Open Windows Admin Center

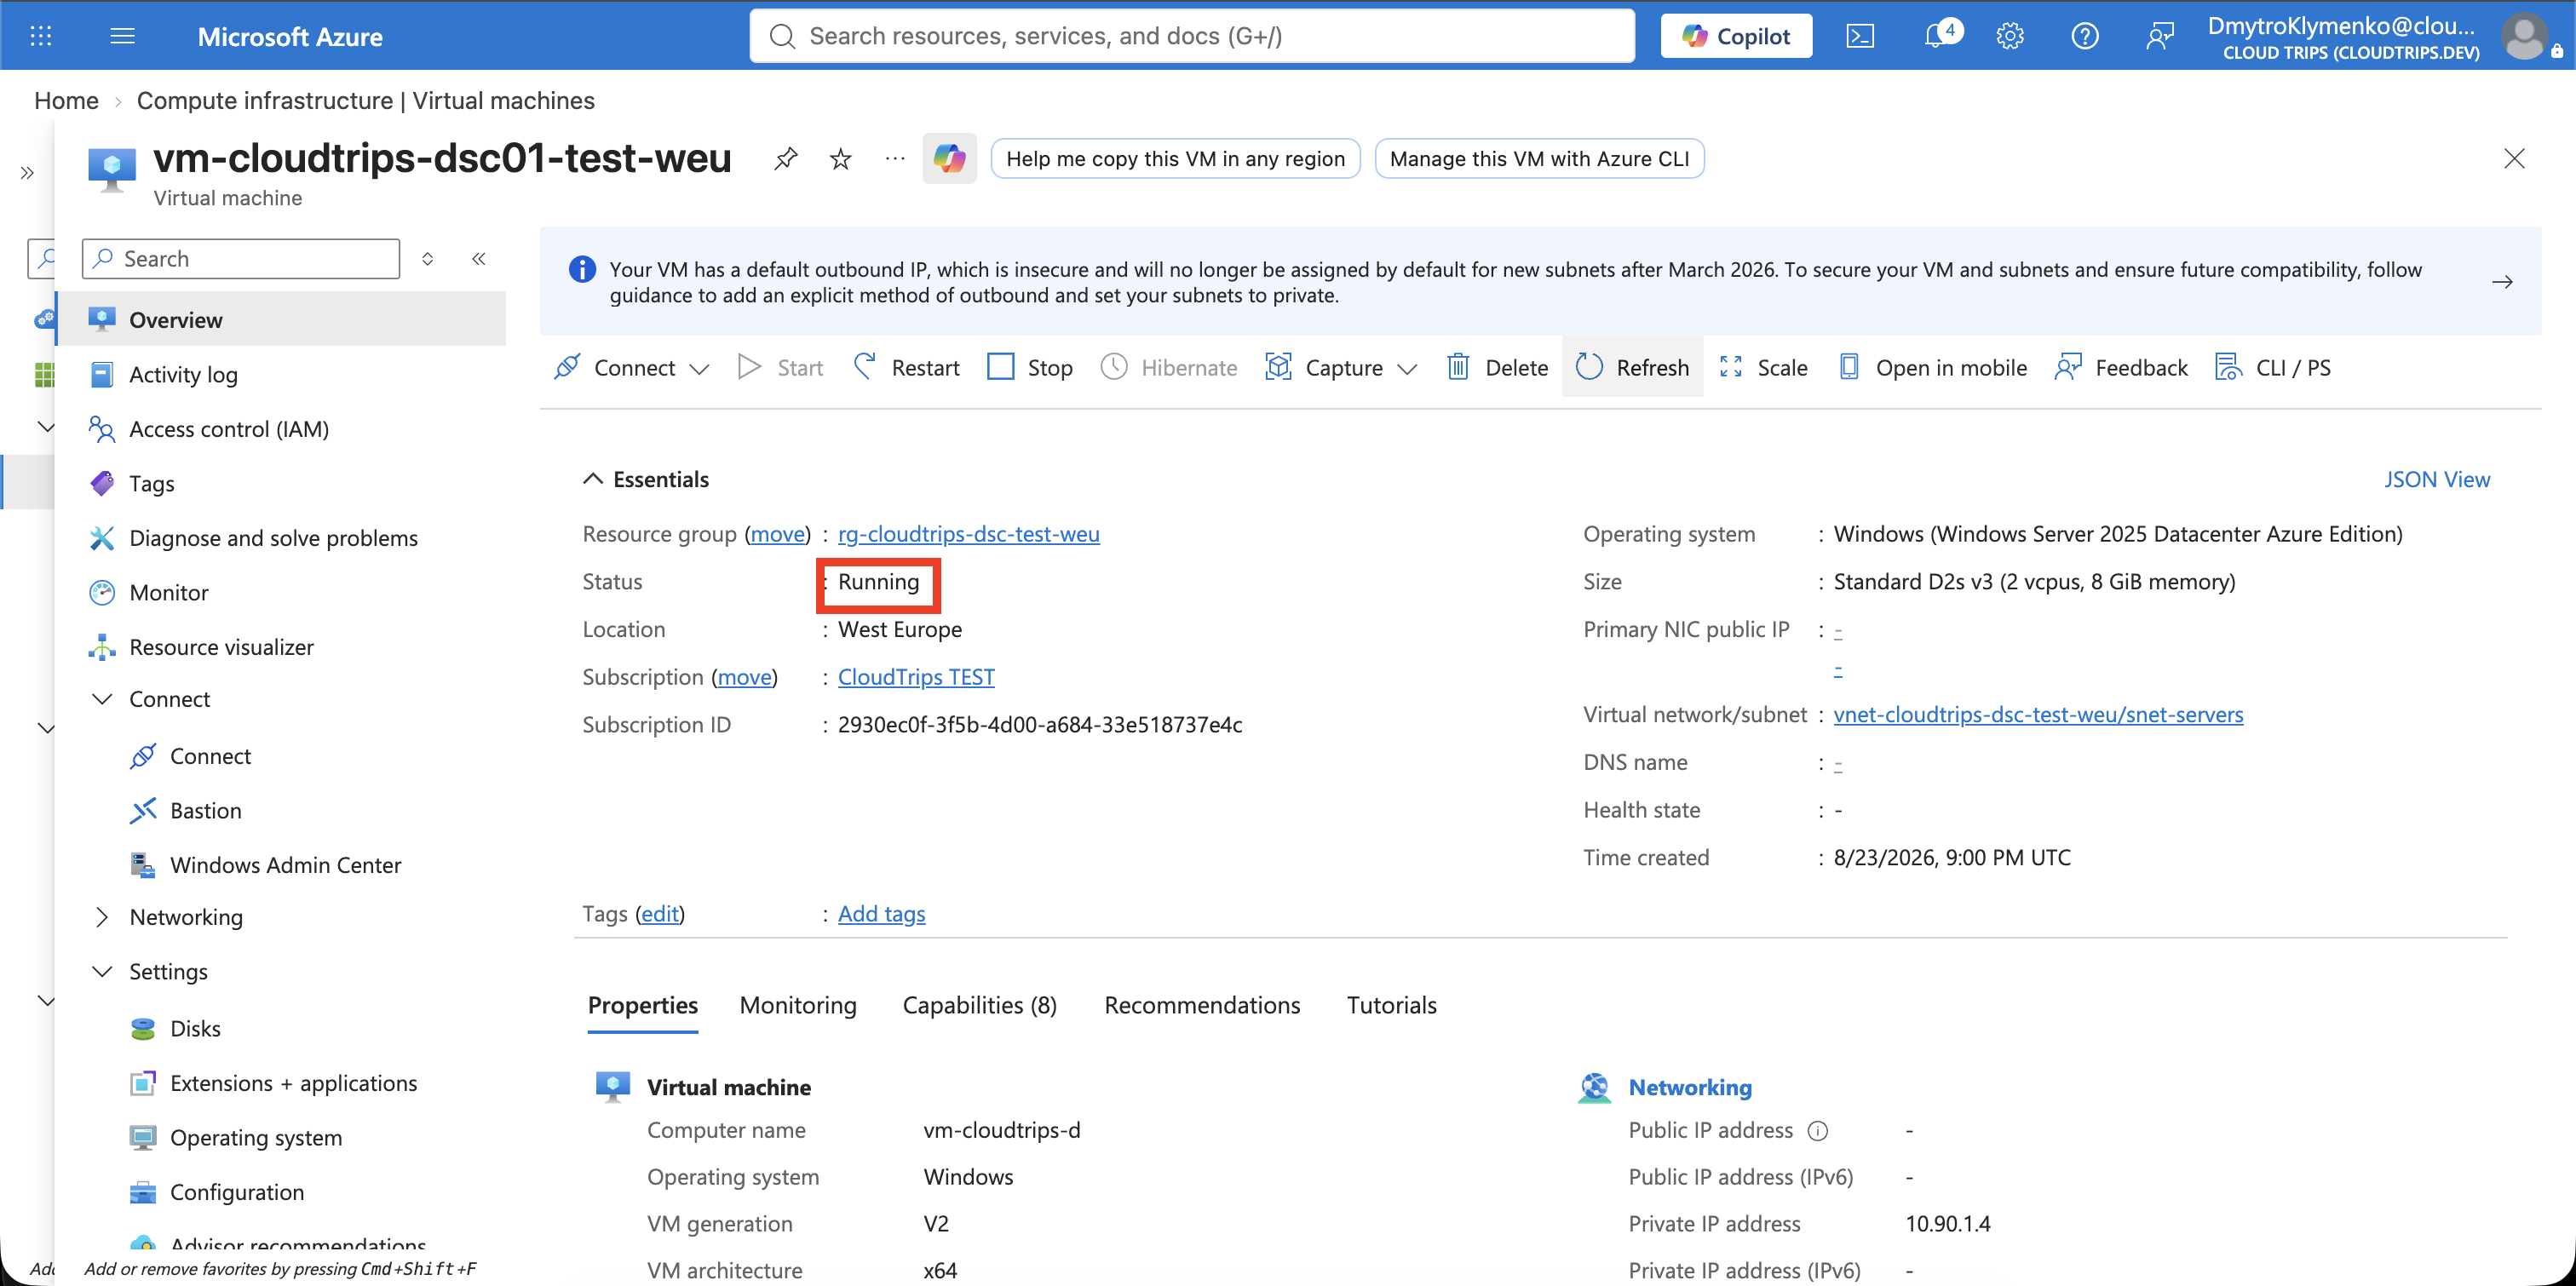tap(285, 865)
